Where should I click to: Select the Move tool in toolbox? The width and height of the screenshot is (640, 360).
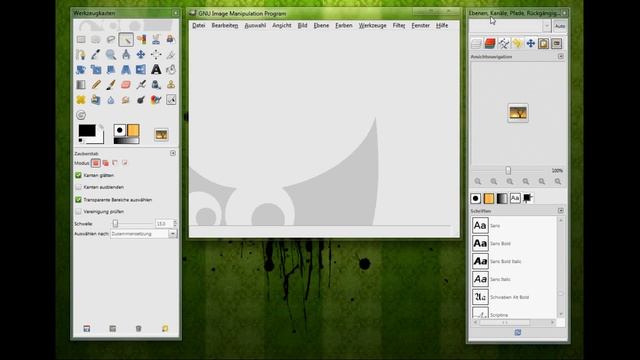[141, 55]
